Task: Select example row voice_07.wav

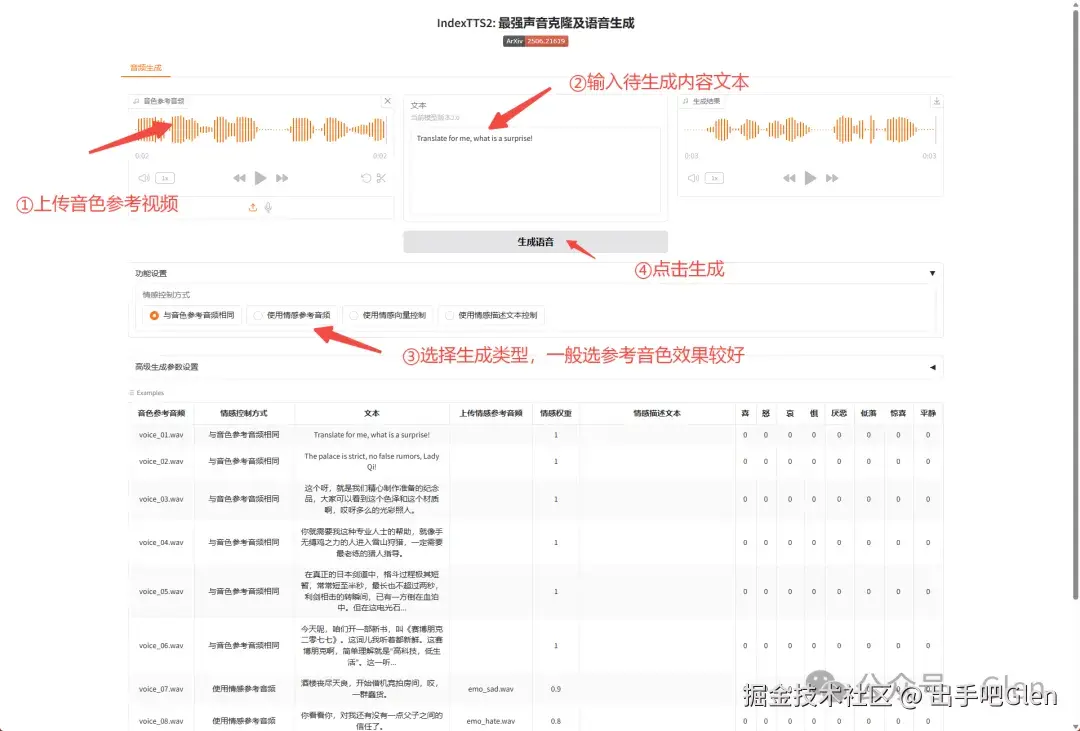Action: coord(535,688)
